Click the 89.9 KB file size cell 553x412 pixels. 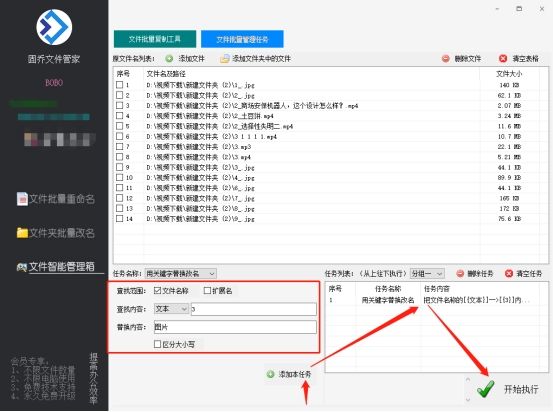tap(509, 177)
